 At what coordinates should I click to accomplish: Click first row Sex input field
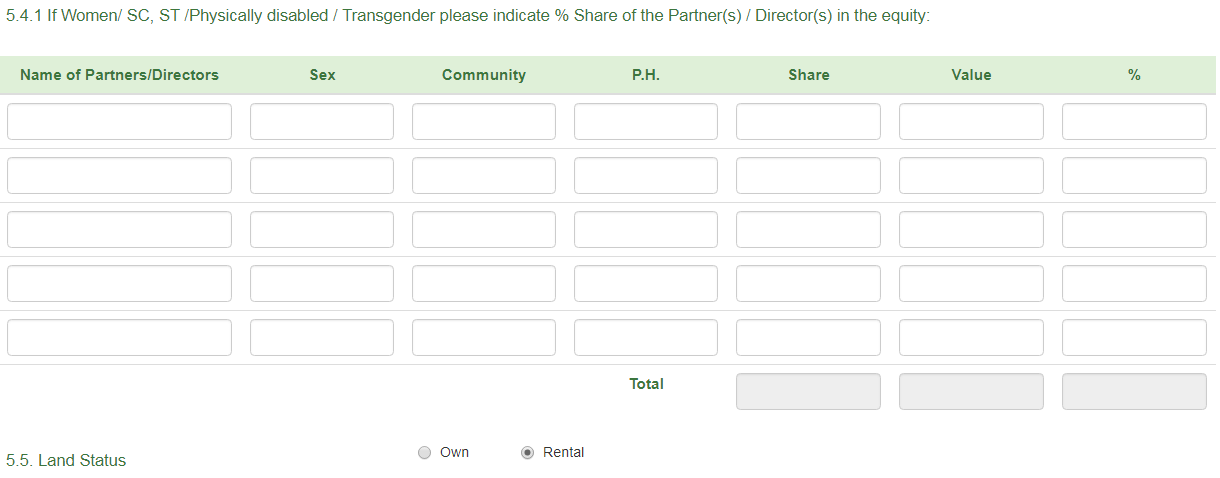pyautogui.click(x=322, y=122)
